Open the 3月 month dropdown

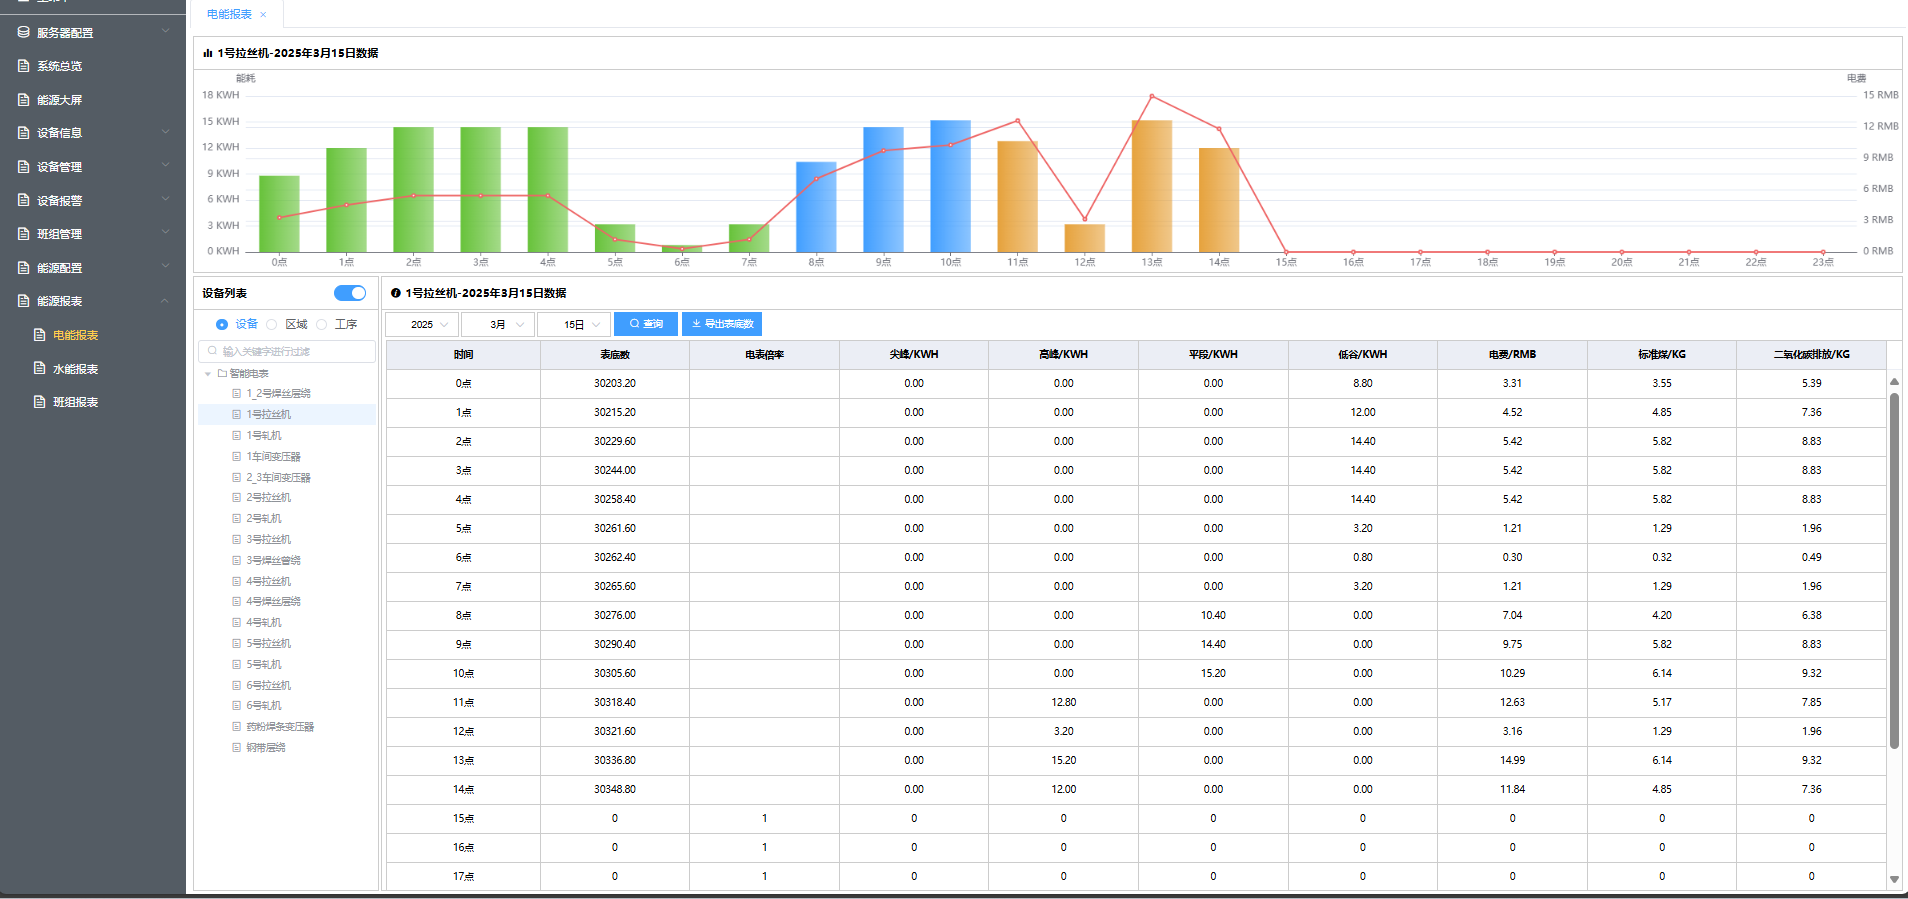click(498, 324)
